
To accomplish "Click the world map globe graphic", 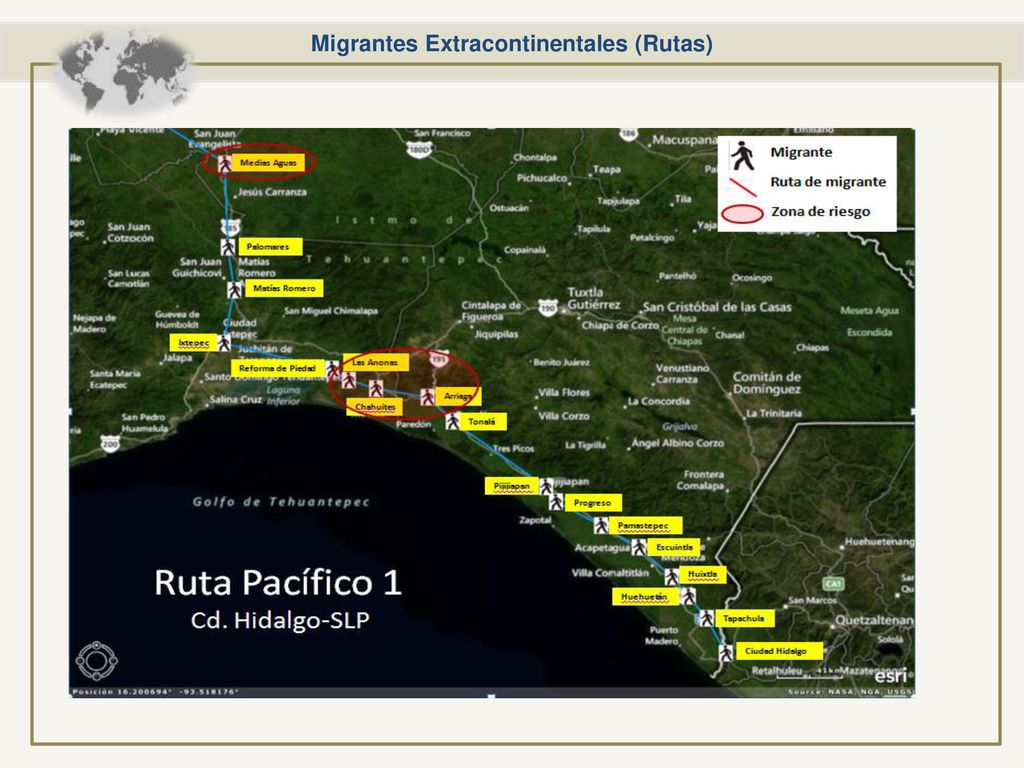I will pos(124,72).
